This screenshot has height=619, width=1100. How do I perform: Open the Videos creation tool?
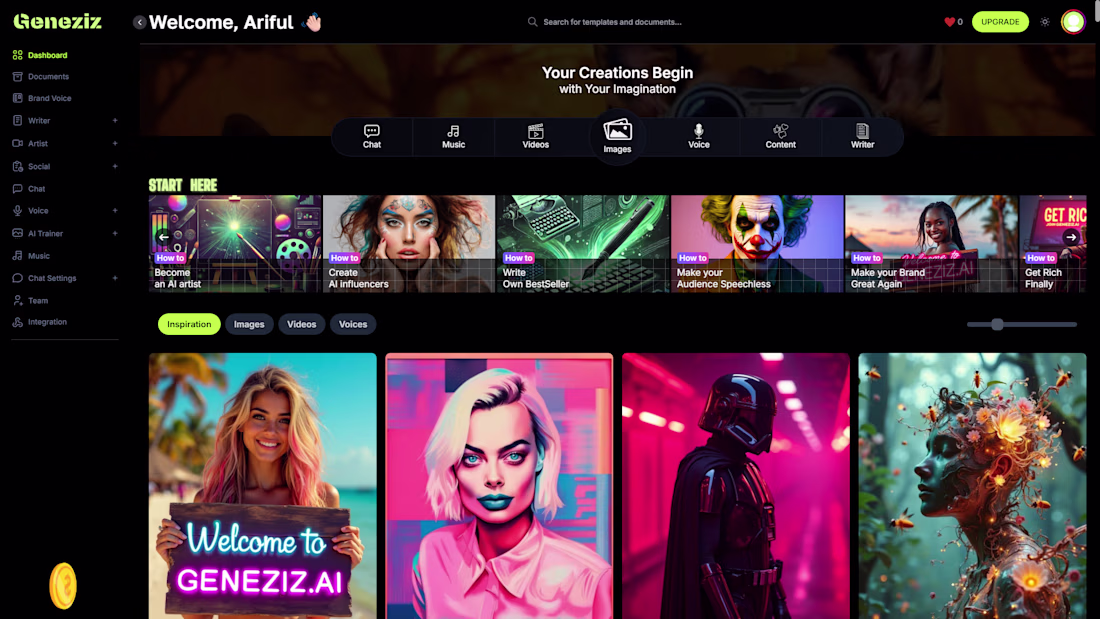coord(535,137)
